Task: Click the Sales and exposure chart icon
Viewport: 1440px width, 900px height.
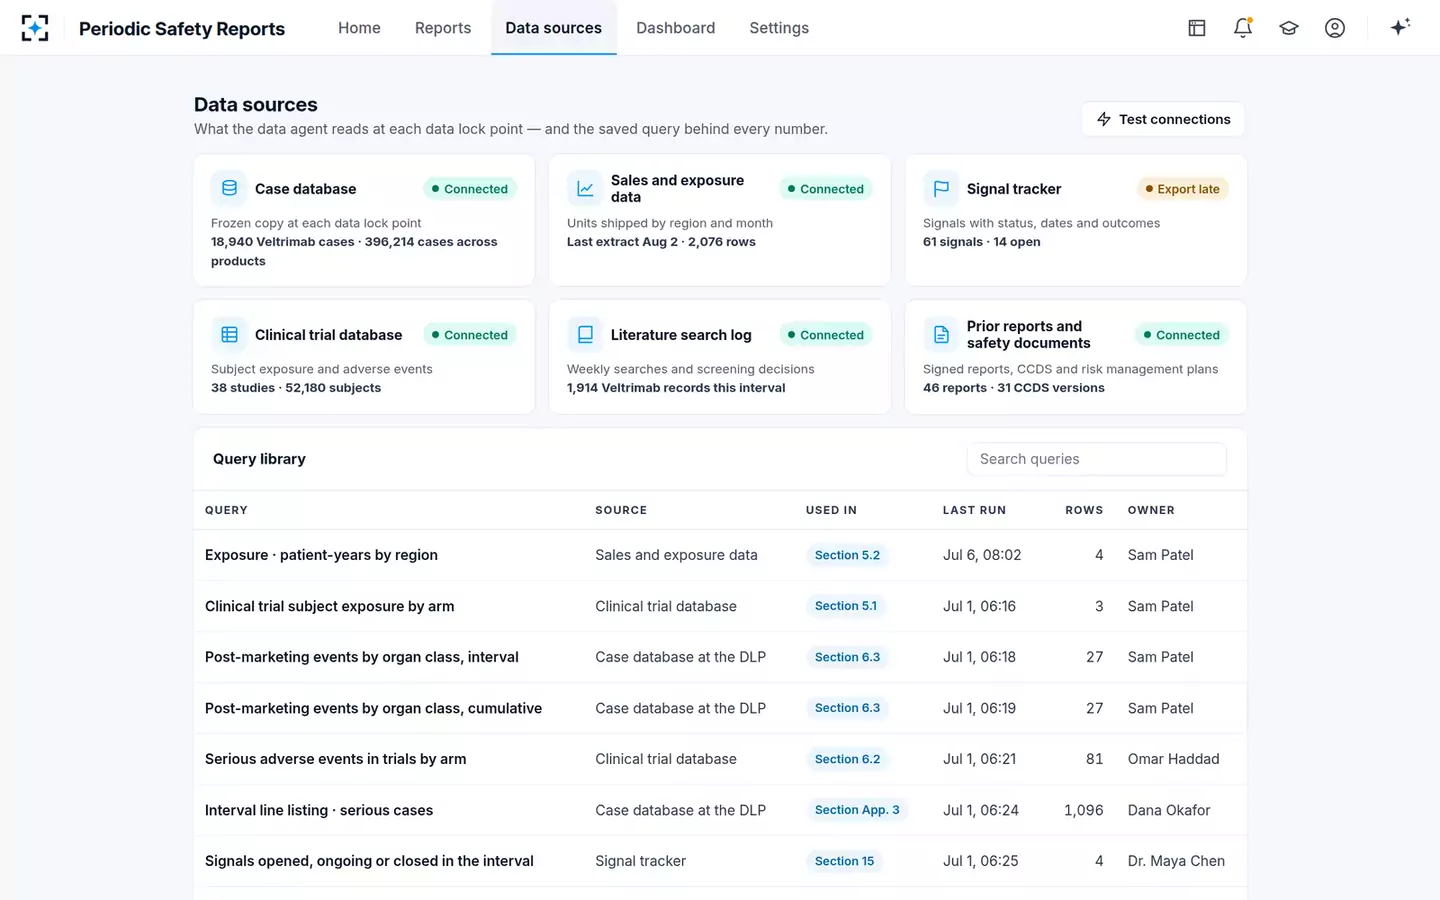Action: click(x=585, y=188)
